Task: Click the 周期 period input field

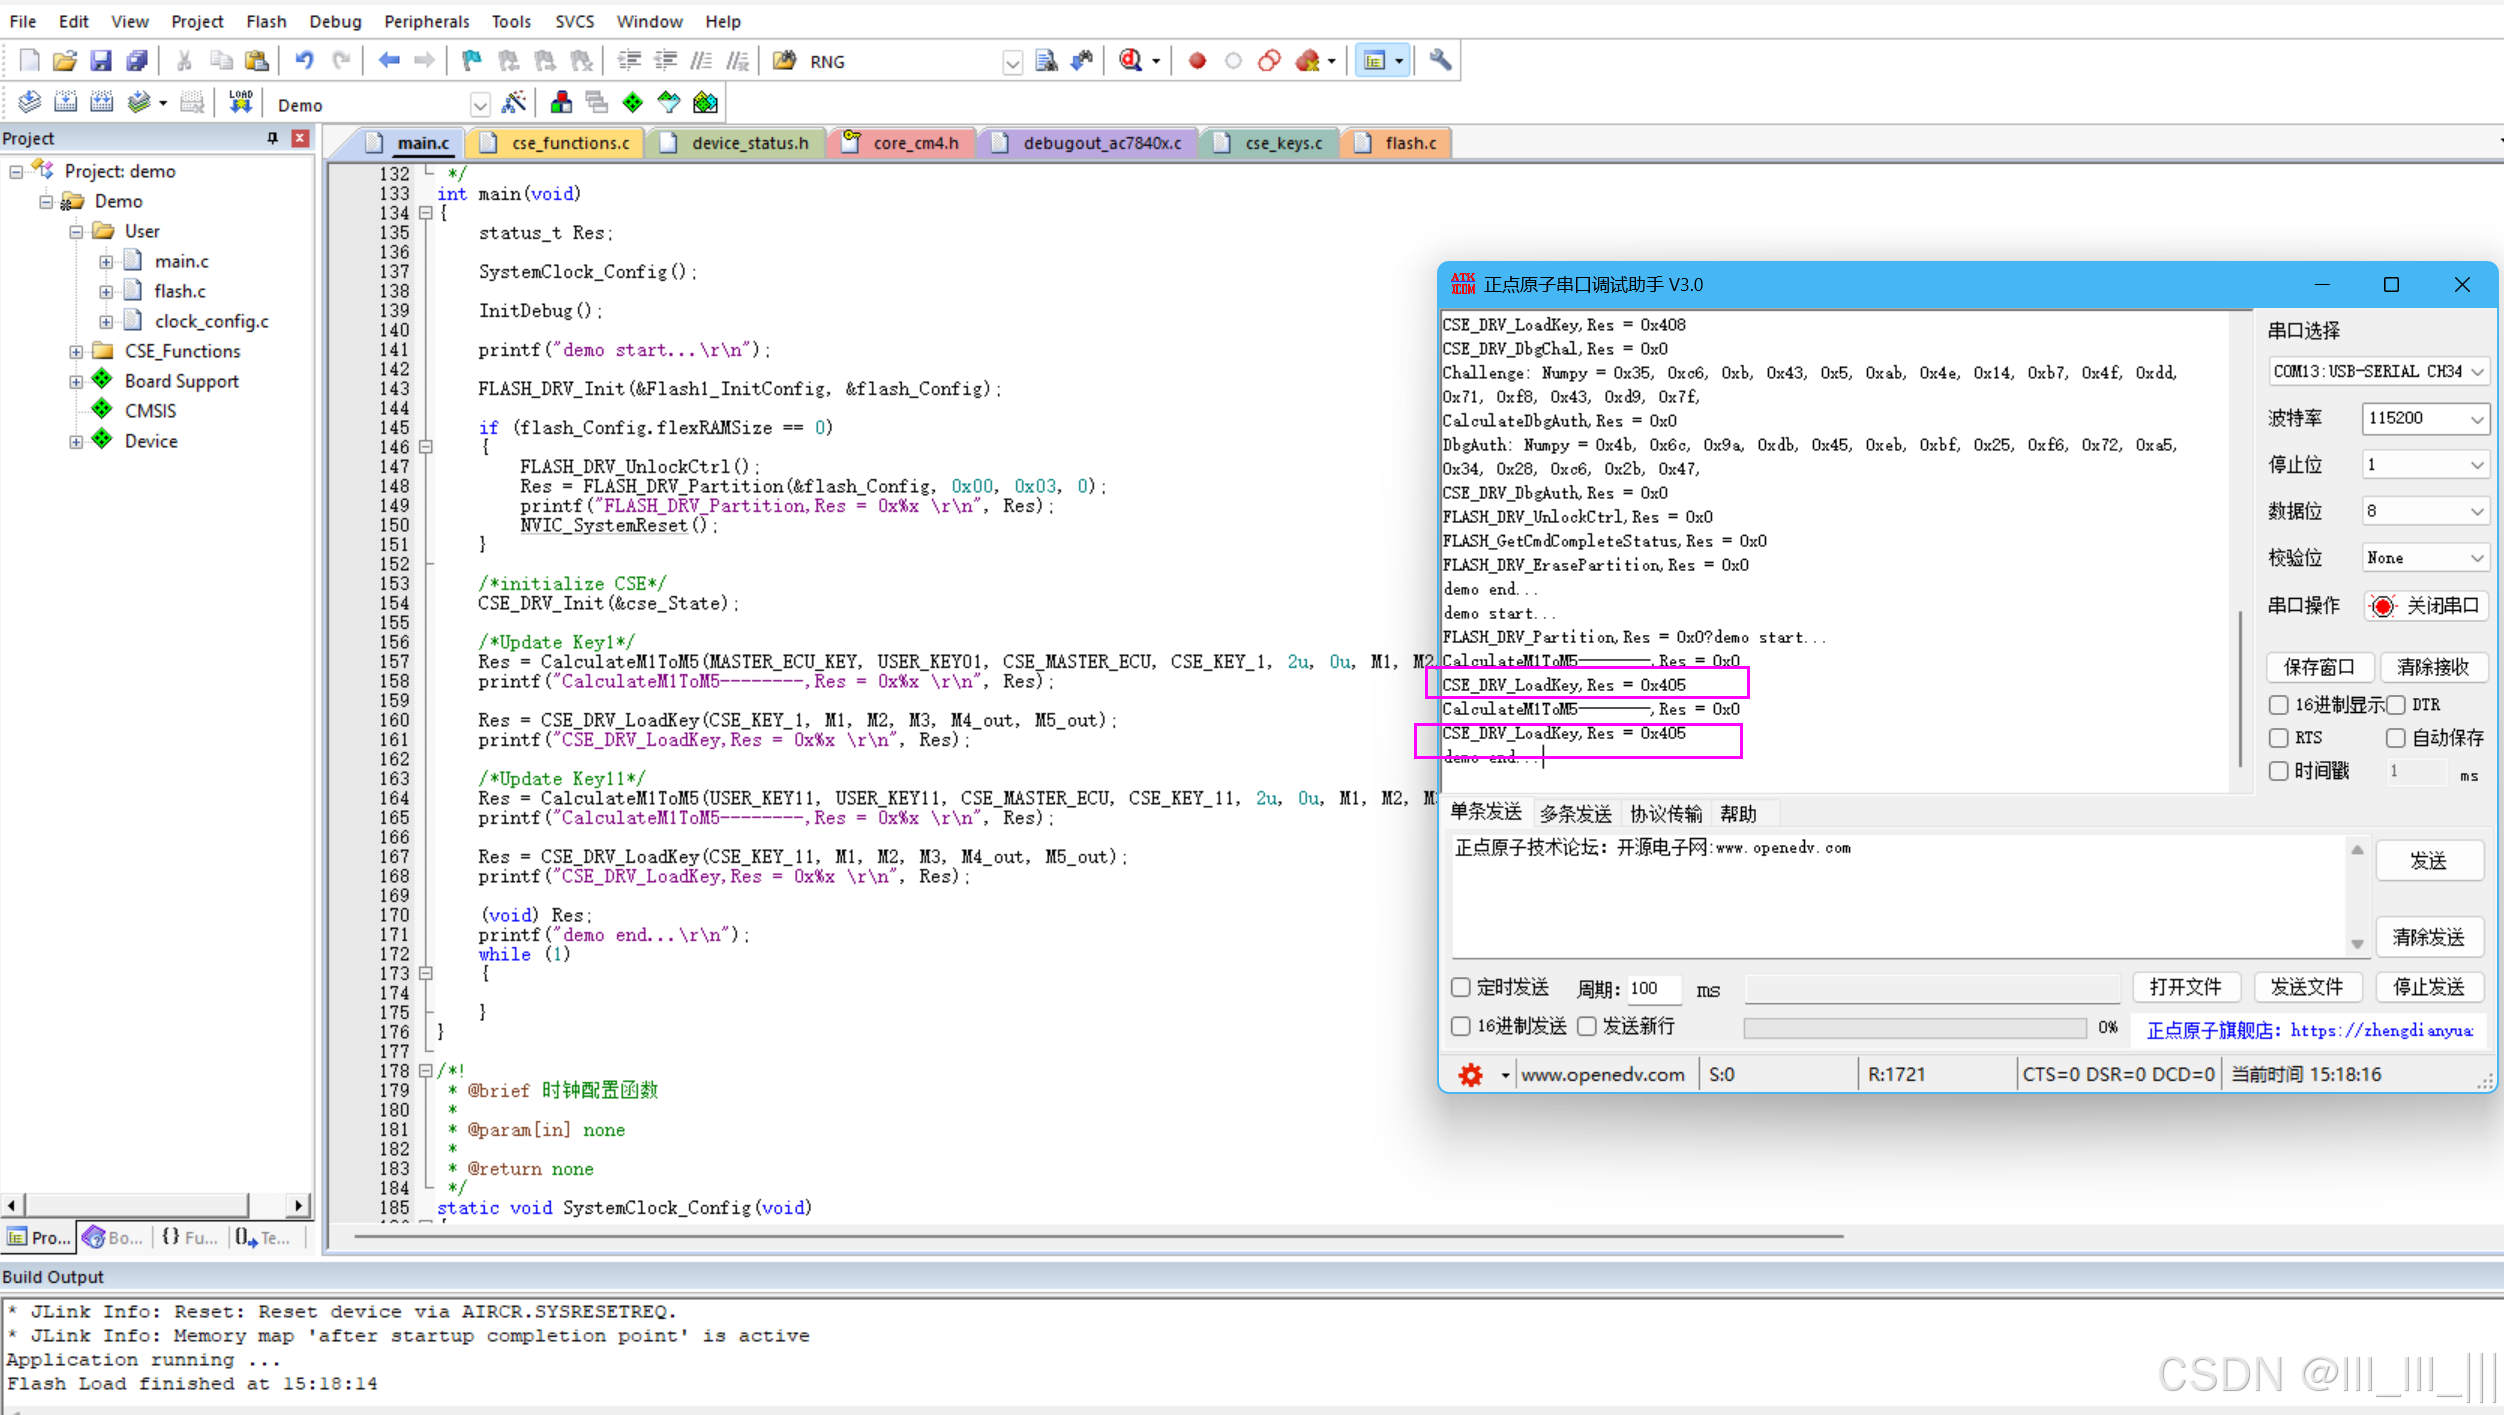Action: click(x=1653, y=988)
